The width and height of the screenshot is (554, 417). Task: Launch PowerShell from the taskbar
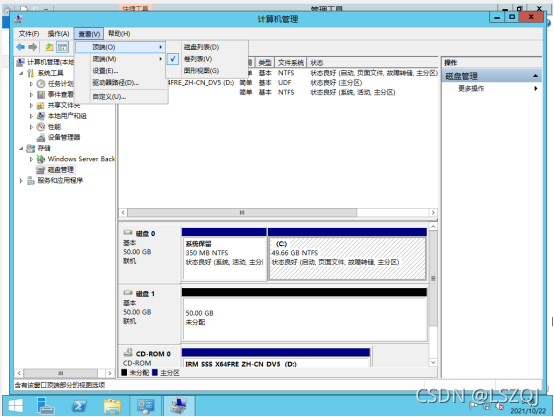click(x=79, y=405)
